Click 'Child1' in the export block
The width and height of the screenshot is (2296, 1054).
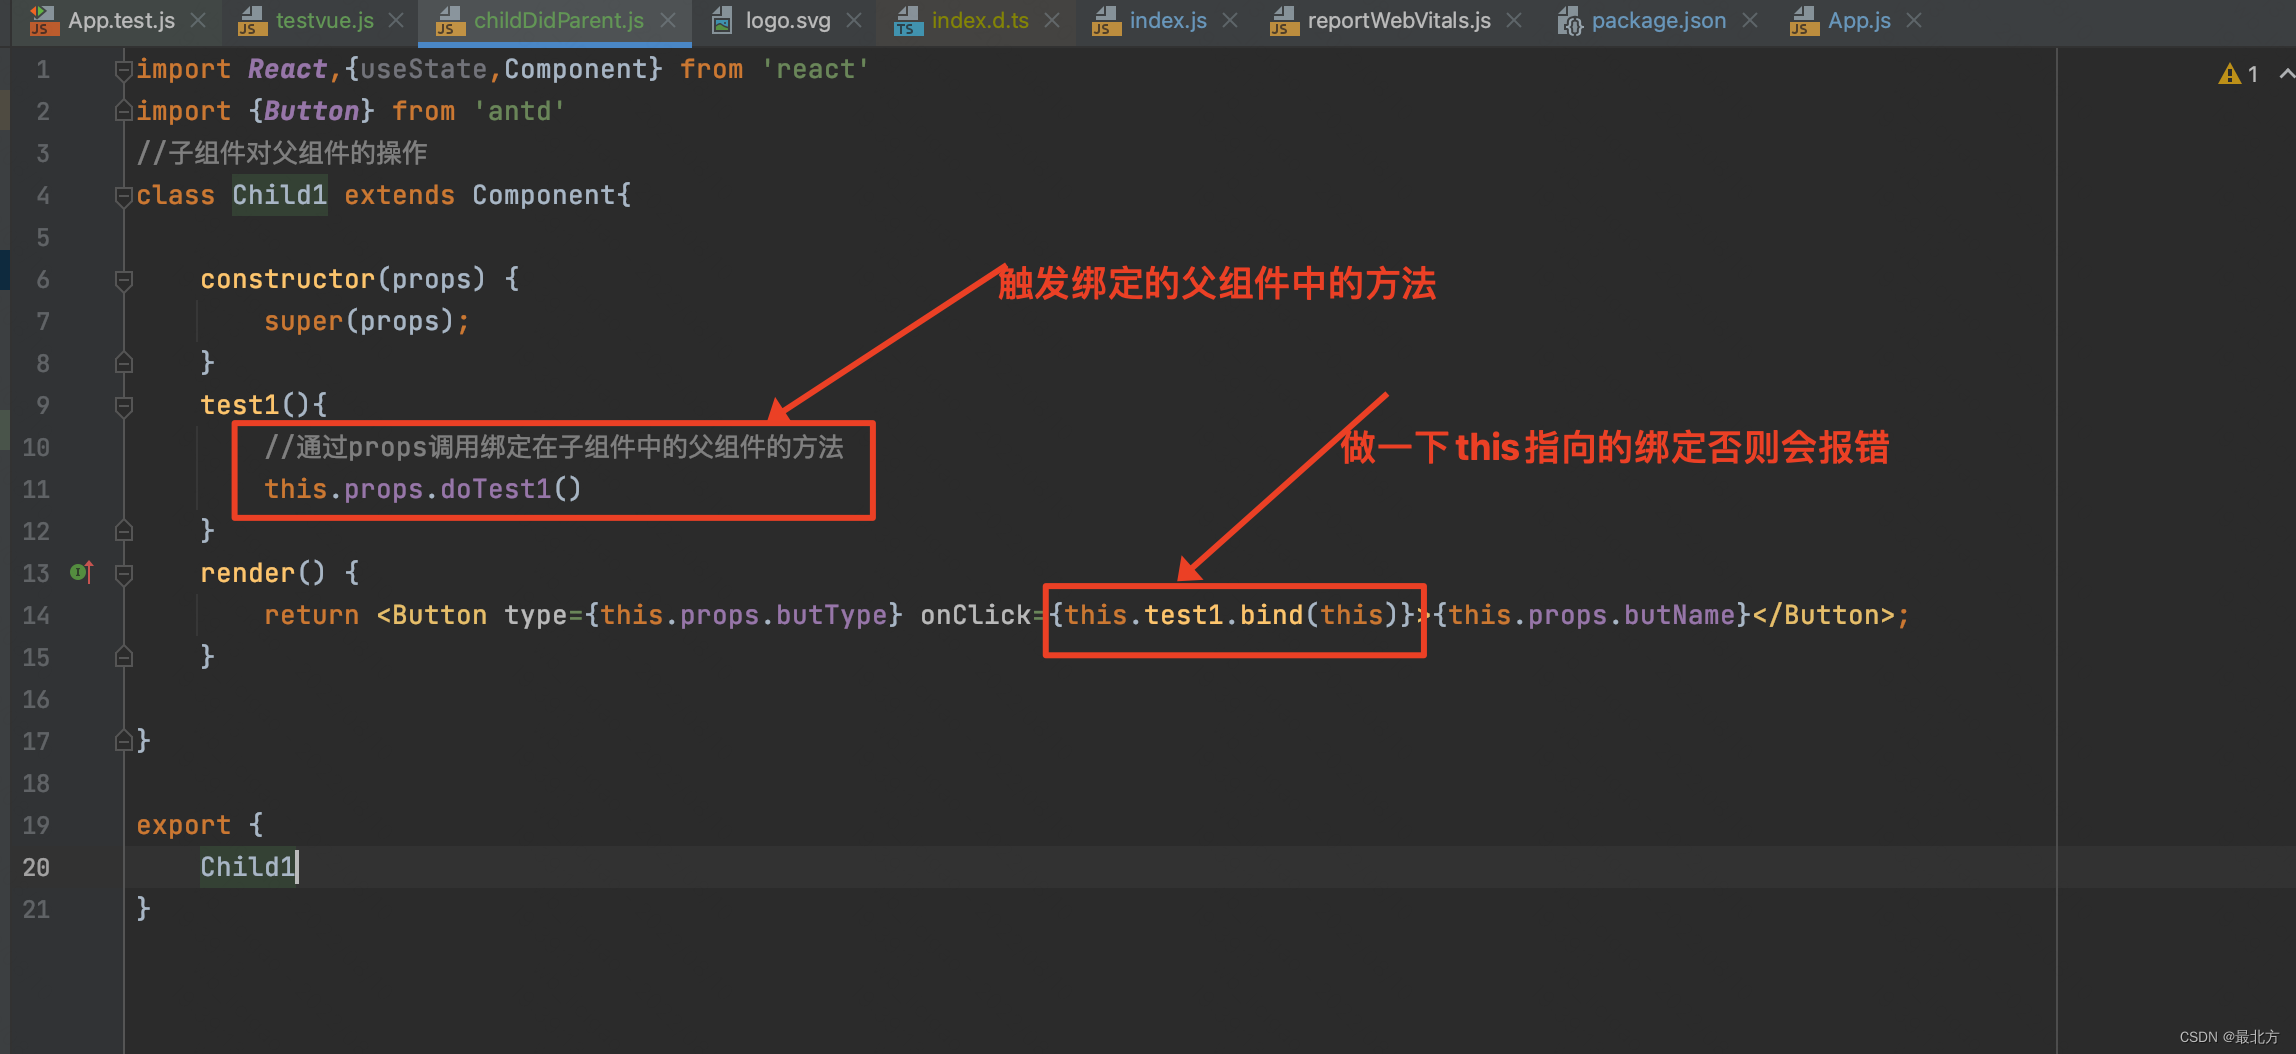coord(248,867)
